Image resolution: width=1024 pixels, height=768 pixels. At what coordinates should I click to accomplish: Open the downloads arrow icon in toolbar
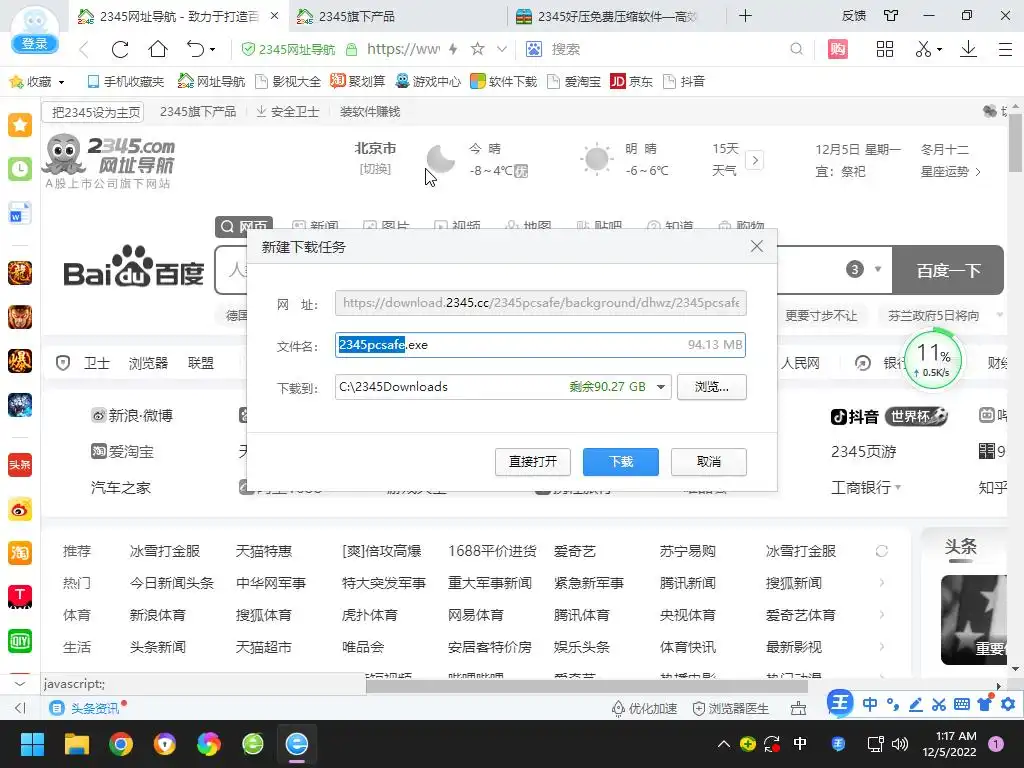coord(968,49)
